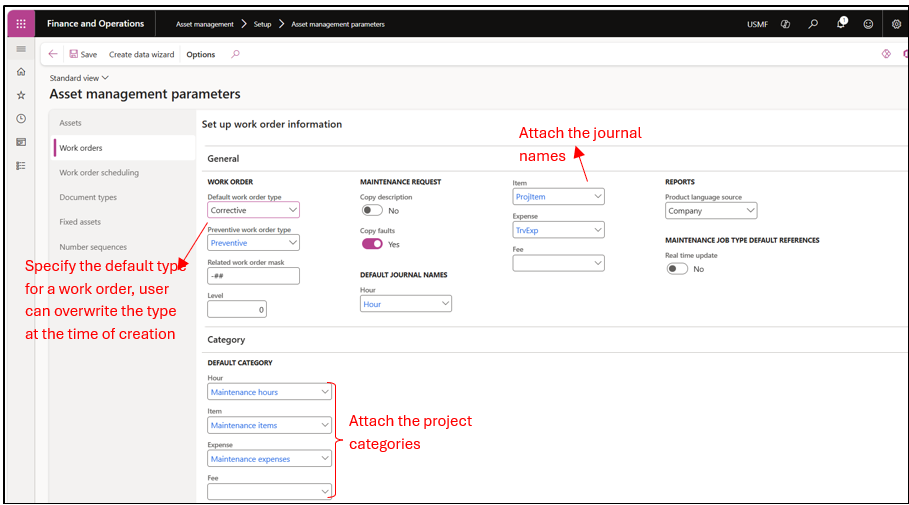This screenshot has height=505, width=909.
Task: Toggle Copy description switch
Action: pos(372,210)
